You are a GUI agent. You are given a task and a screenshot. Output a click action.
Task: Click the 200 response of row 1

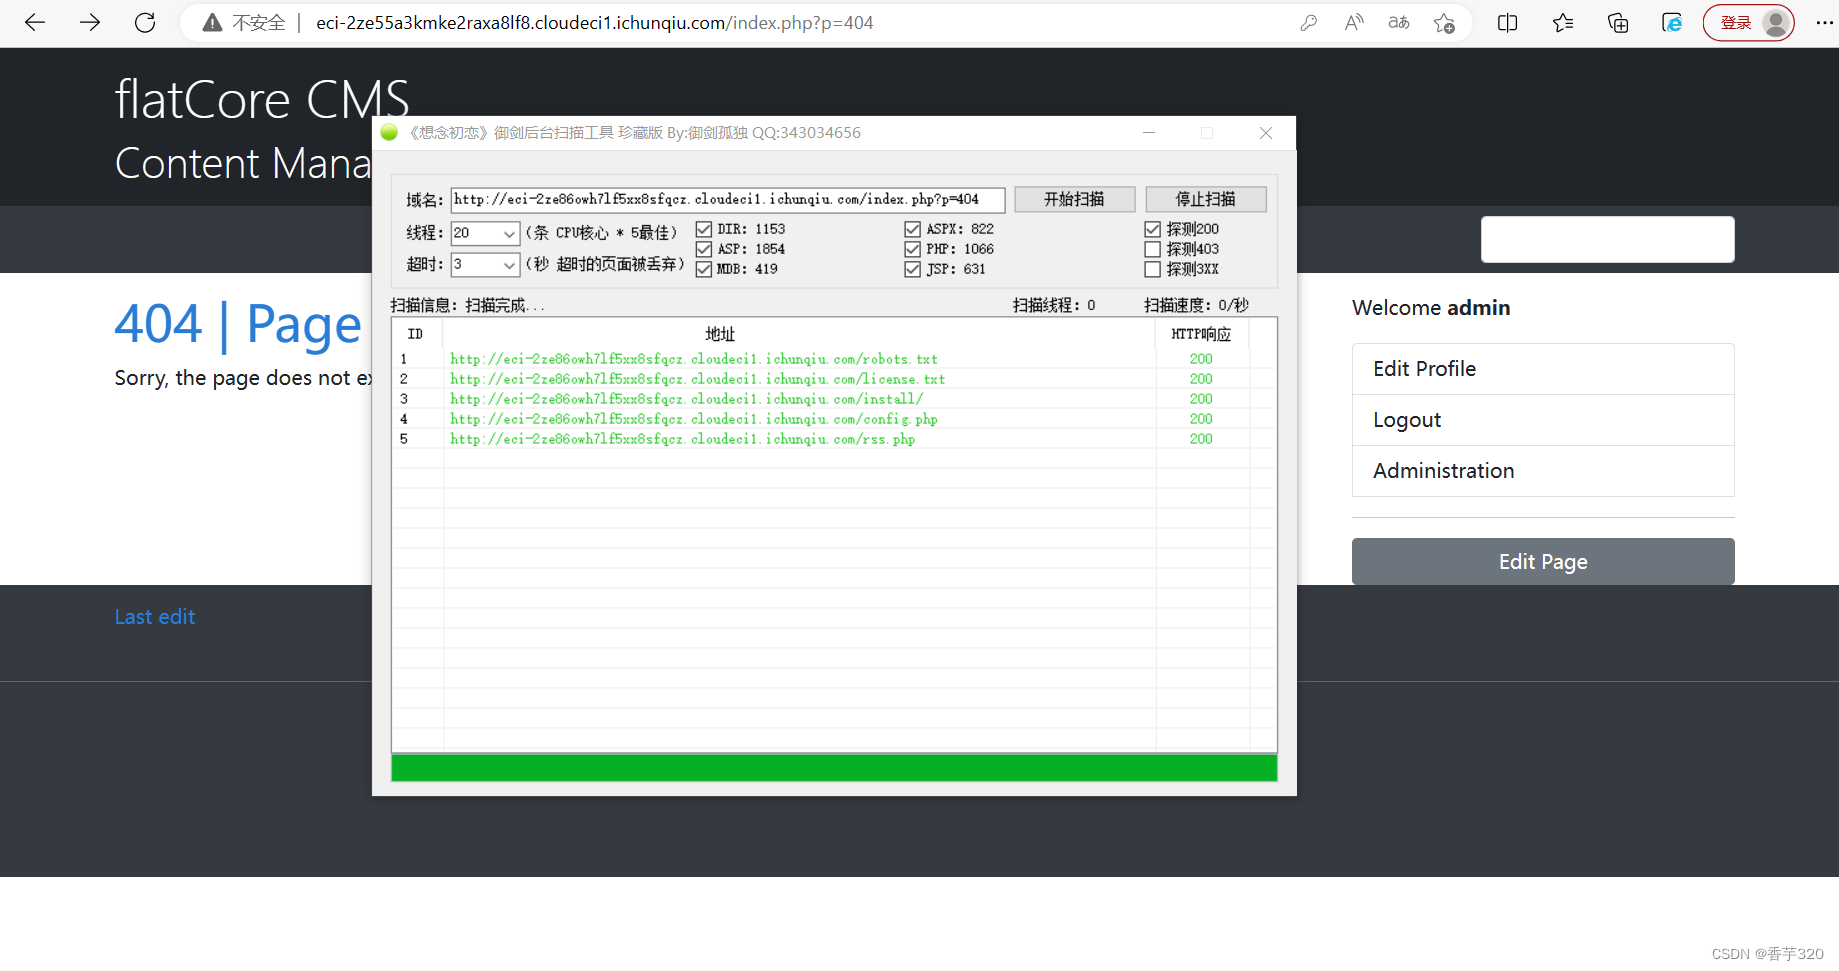coord(1201,359)
